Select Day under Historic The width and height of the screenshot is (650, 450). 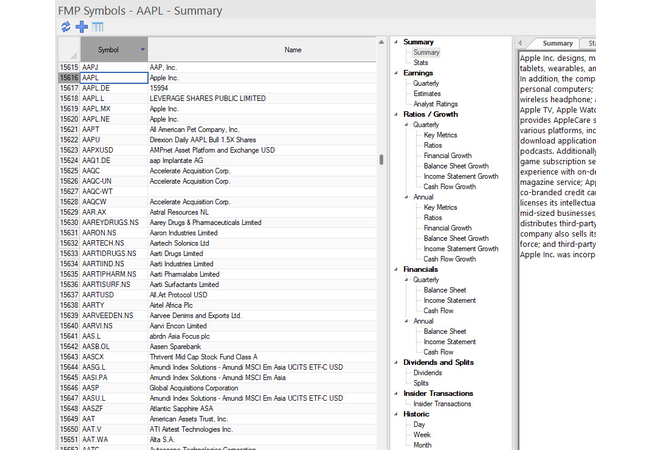pyautogui.click(x=419, y=425)
